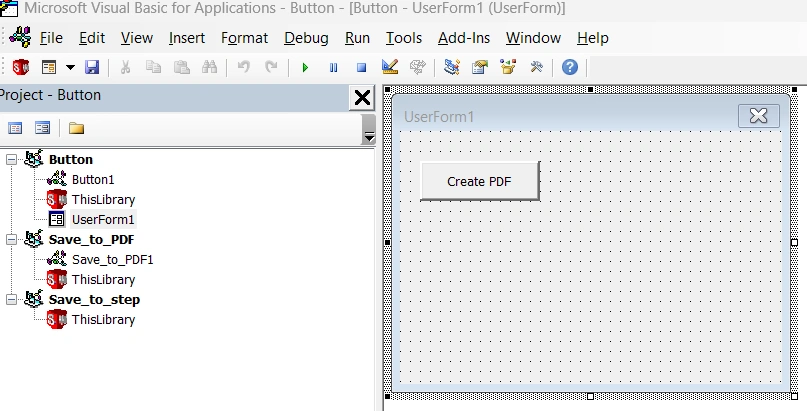Open the Add-Ins menu
Image resolution: width=807 pixels, height=411 pixels.
click(x=464, y=38)
